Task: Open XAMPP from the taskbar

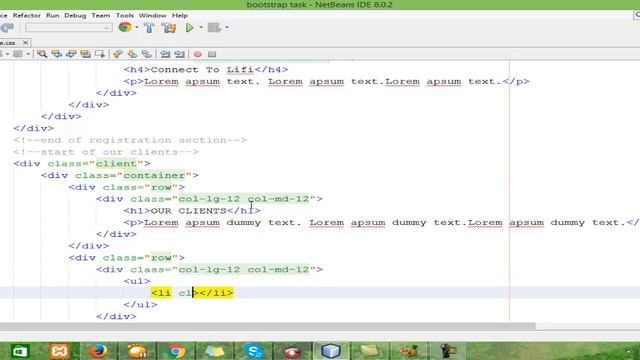Action: coord(59,351)
